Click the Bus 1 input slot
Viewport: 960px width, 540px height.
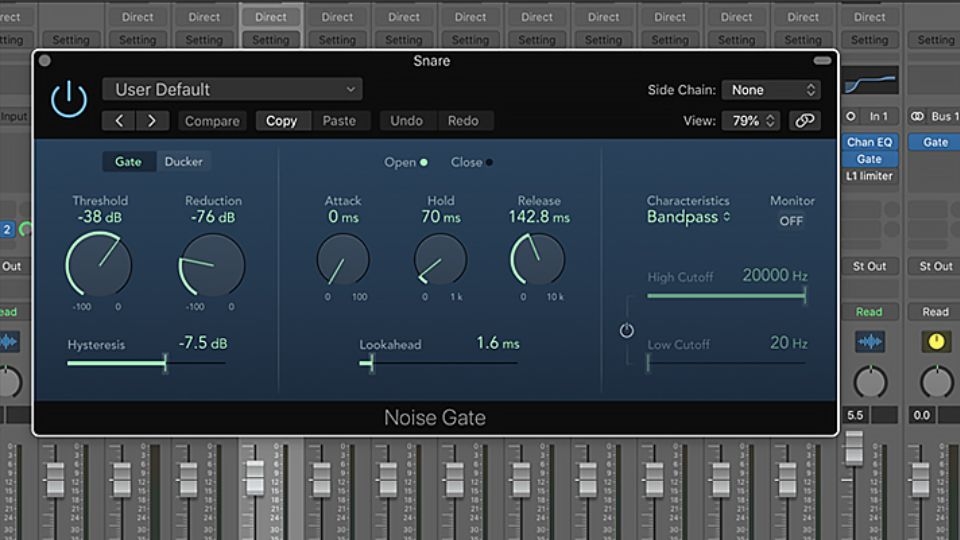click(943, 116)
